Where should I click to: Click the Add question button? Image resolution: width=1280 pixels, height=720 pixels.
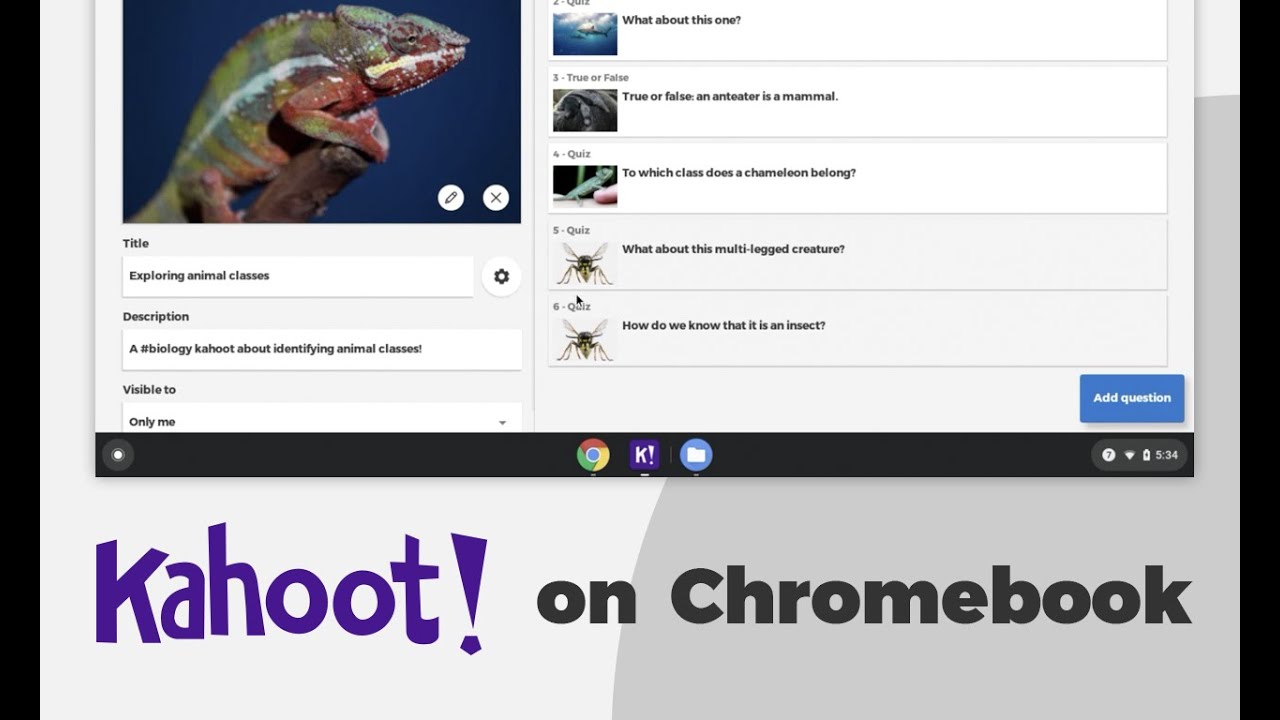pyautogui.click(x=1132, y=398)
